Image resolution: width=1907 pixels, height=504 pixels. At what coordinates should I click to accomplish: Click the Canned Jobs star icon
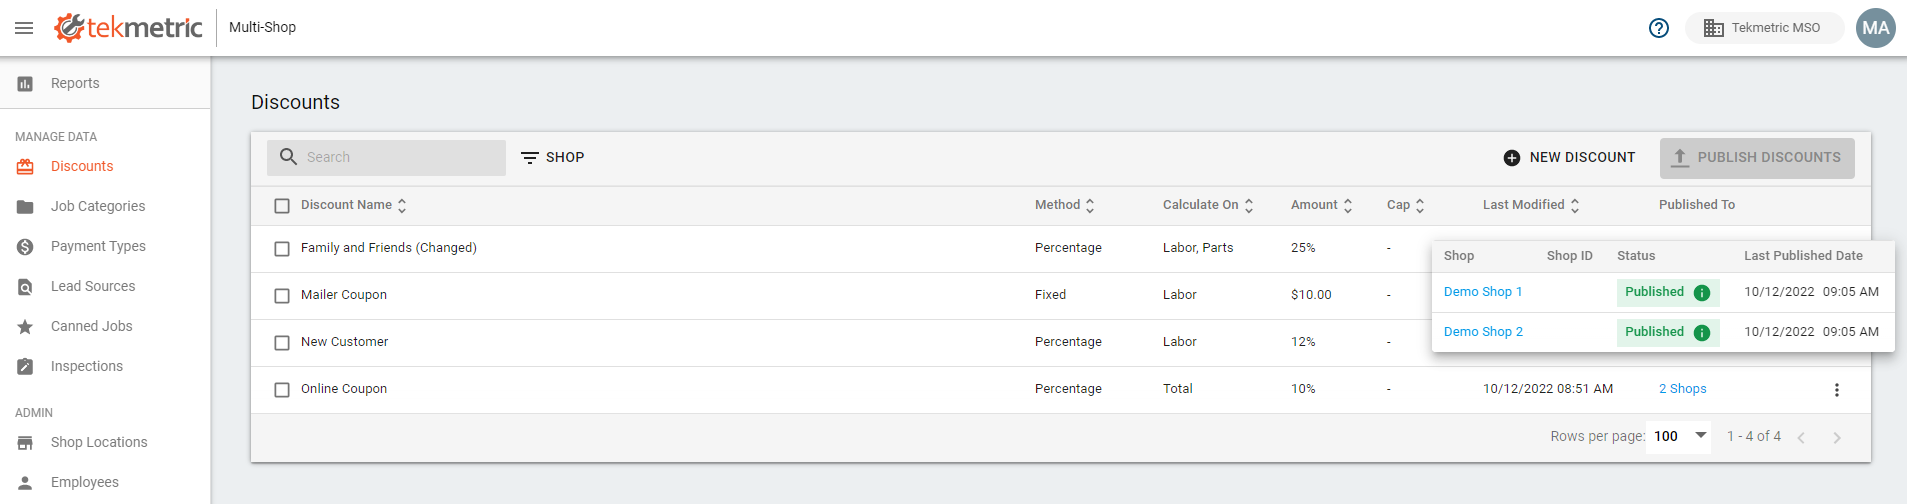coord(25,327)
